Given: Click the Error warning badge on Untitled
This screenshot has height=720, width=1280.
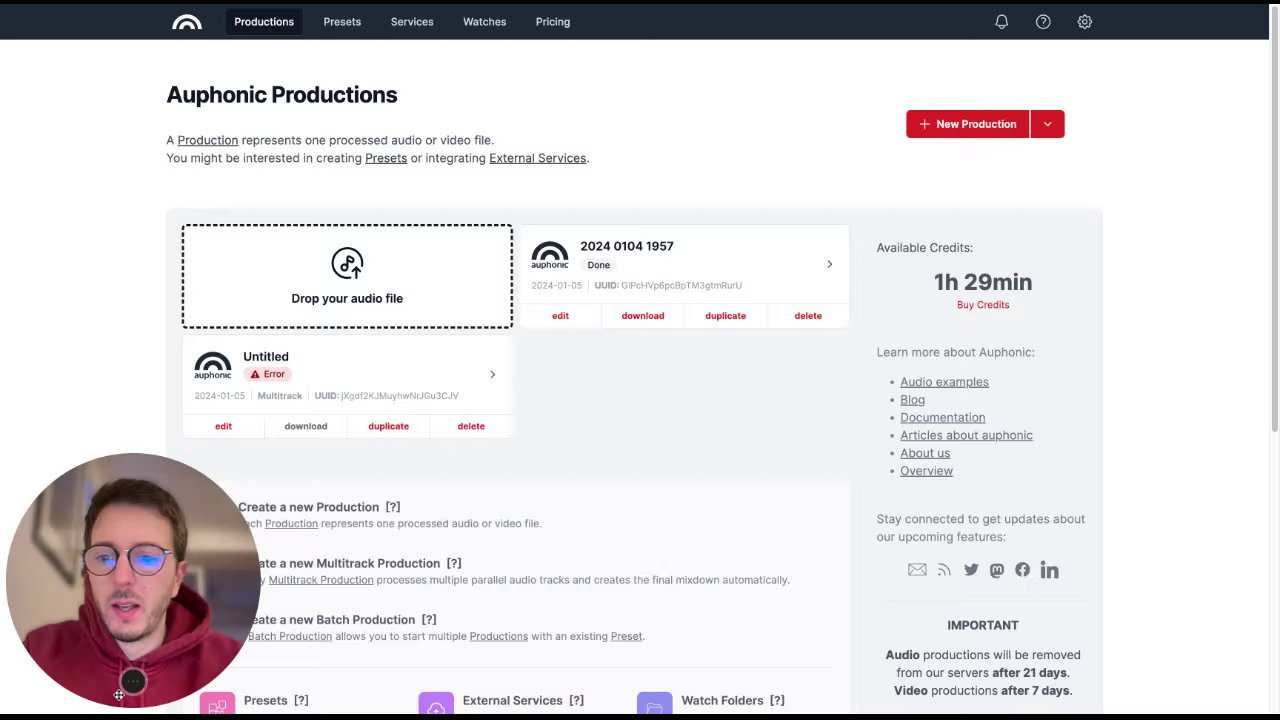Looking at the screenshot, I should pyautogui.click(x=267, y=374).
